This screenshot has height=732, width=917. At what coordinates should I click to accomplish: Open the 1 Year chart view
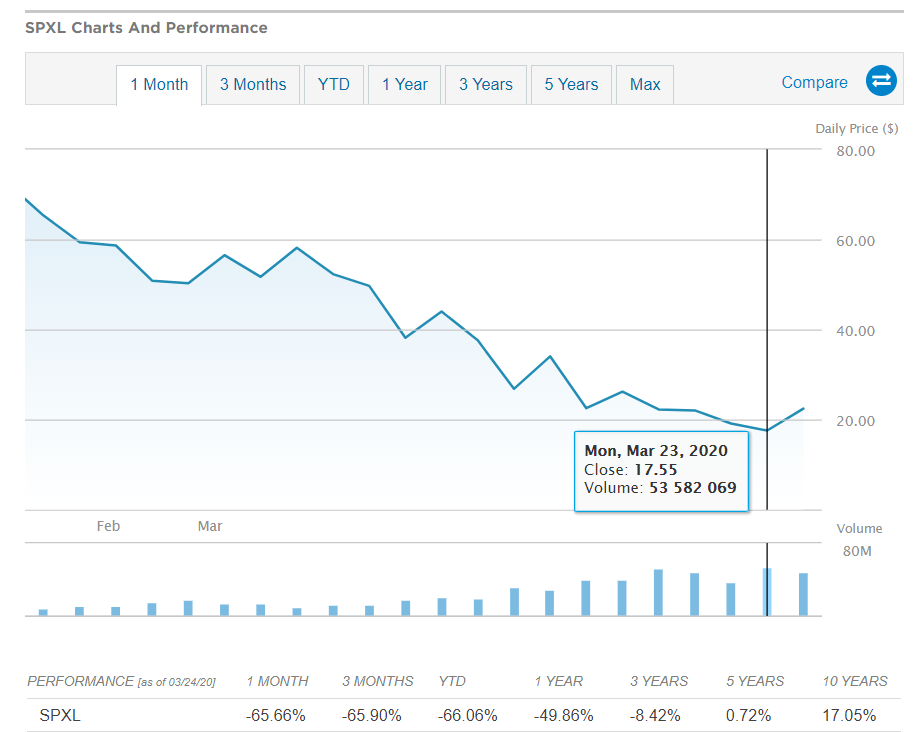click(404, 84)
